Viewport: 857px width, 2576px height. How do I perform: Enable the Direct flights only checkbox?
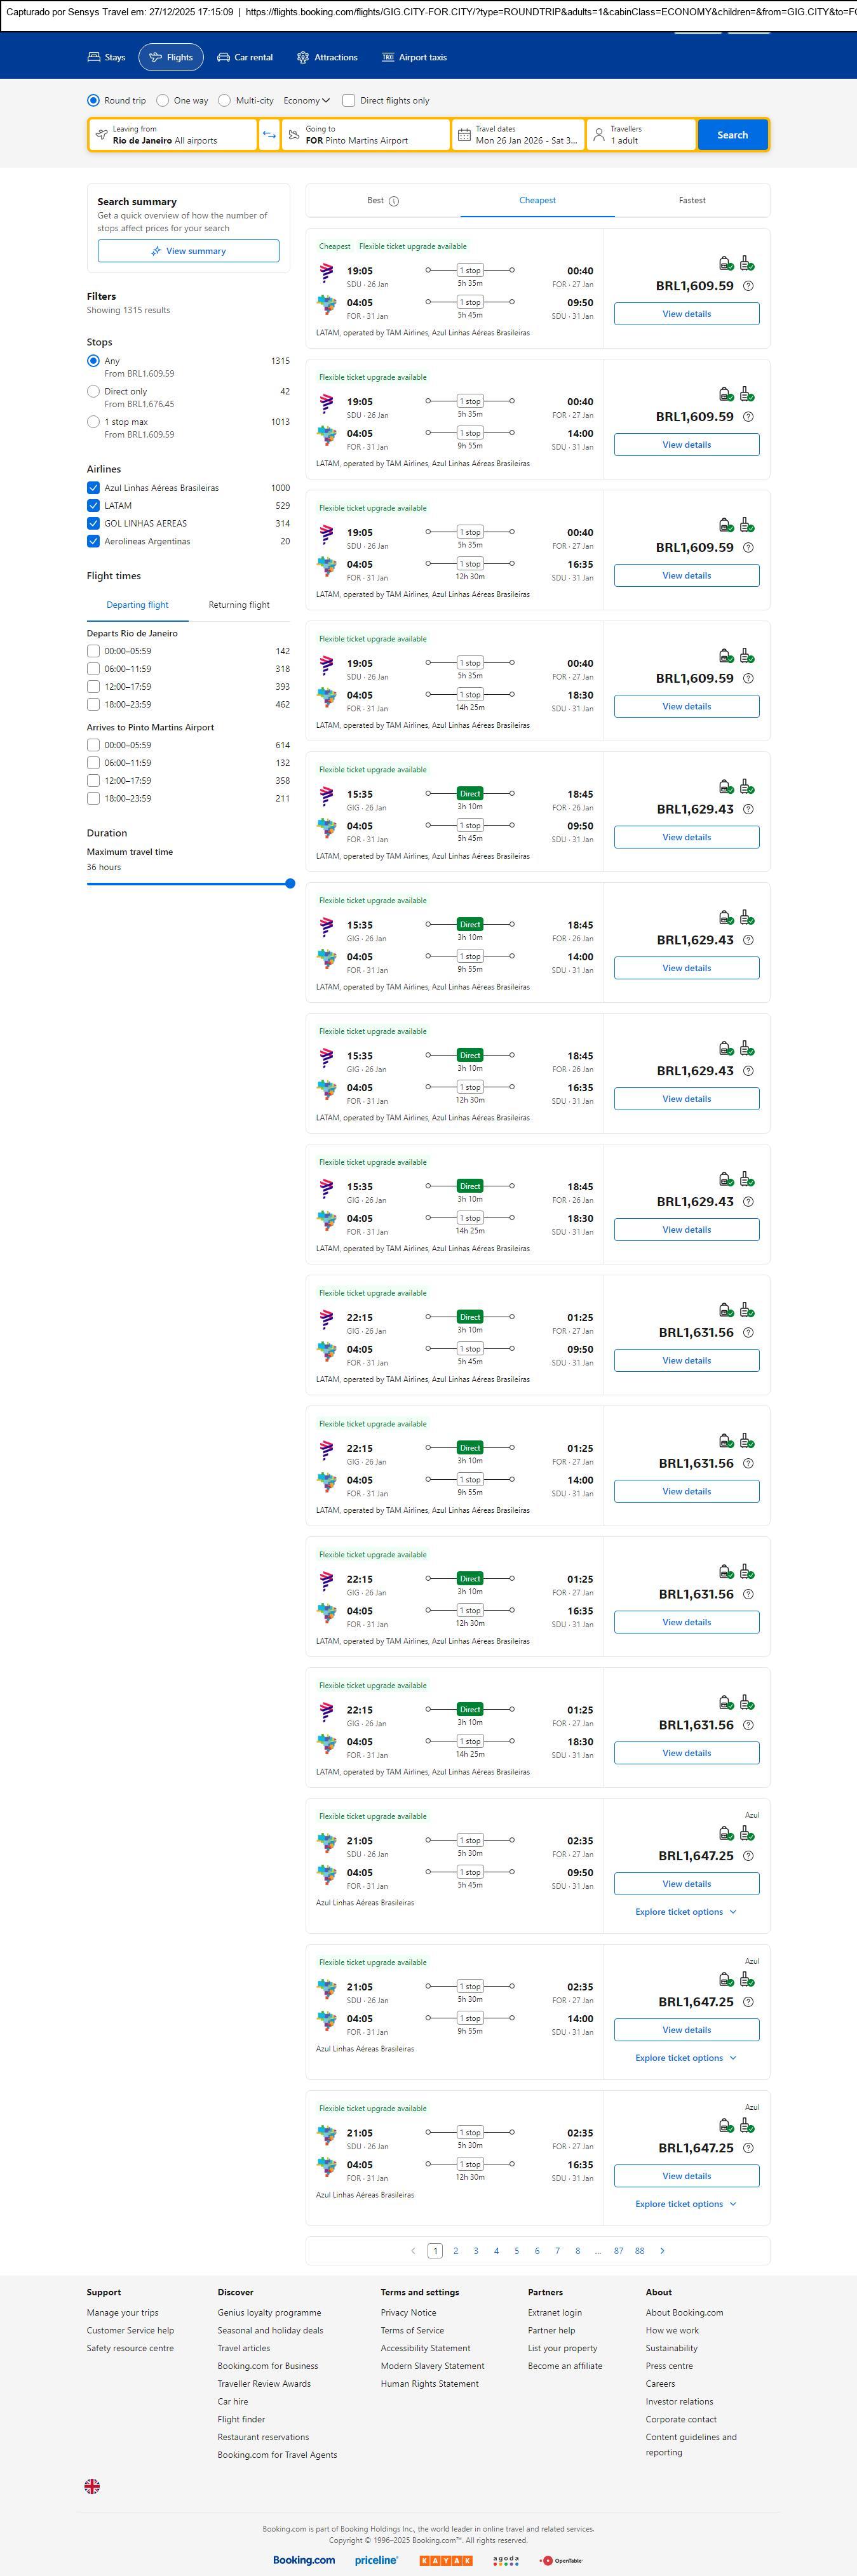(x=349, y=101)
